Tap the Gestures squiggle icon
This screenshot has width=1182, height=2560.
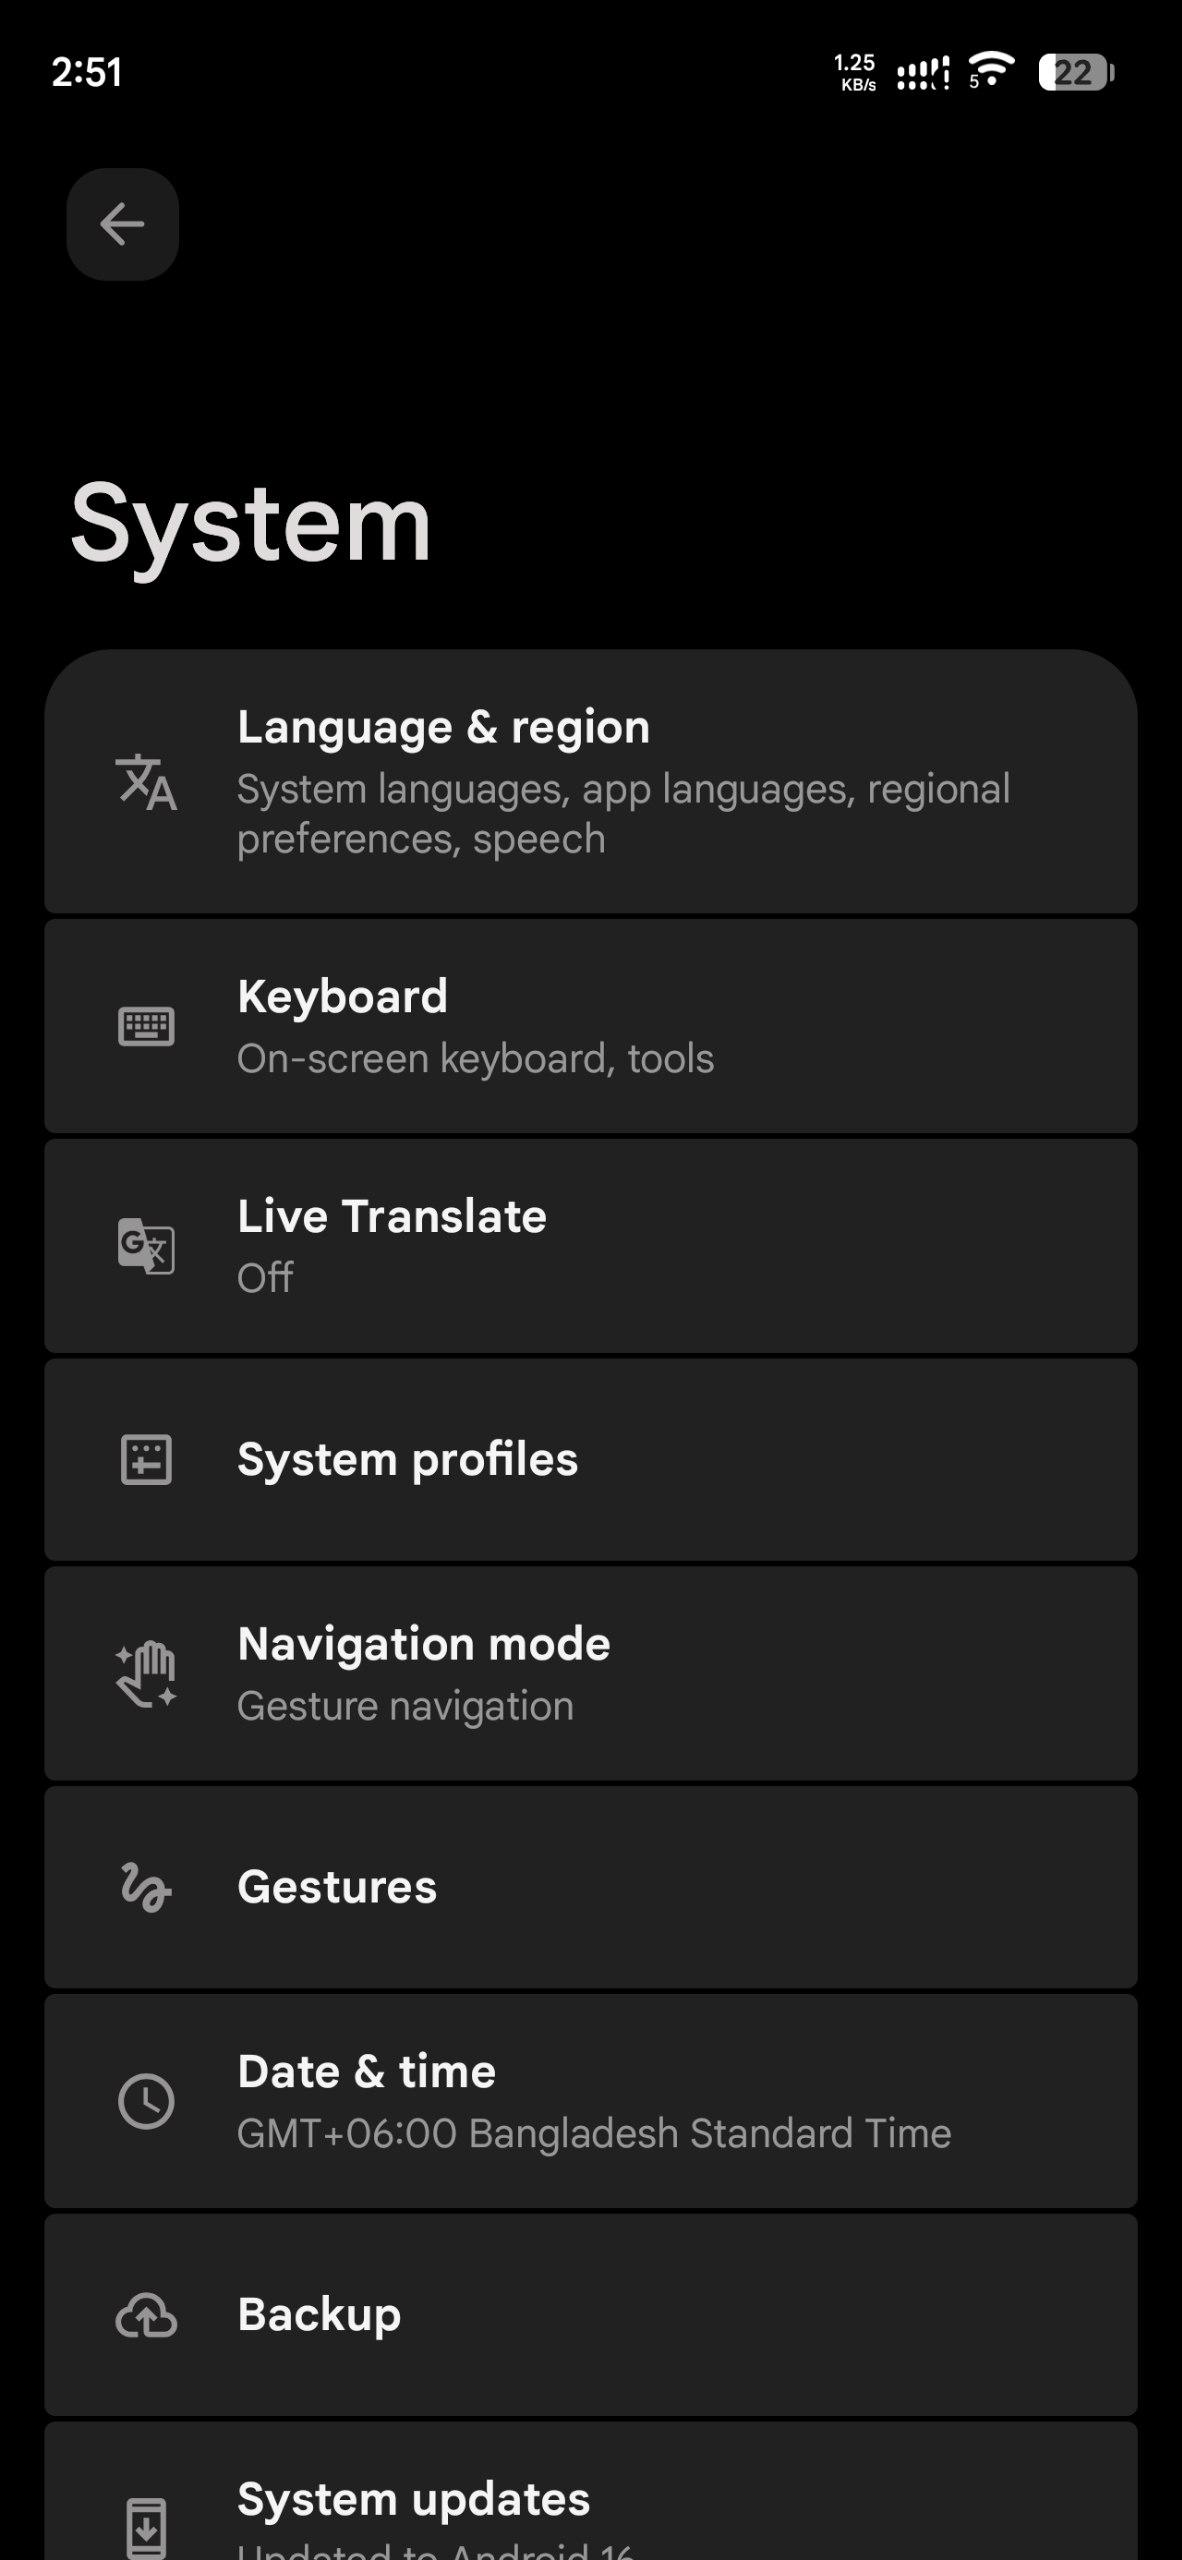(x=146, y=1888)
